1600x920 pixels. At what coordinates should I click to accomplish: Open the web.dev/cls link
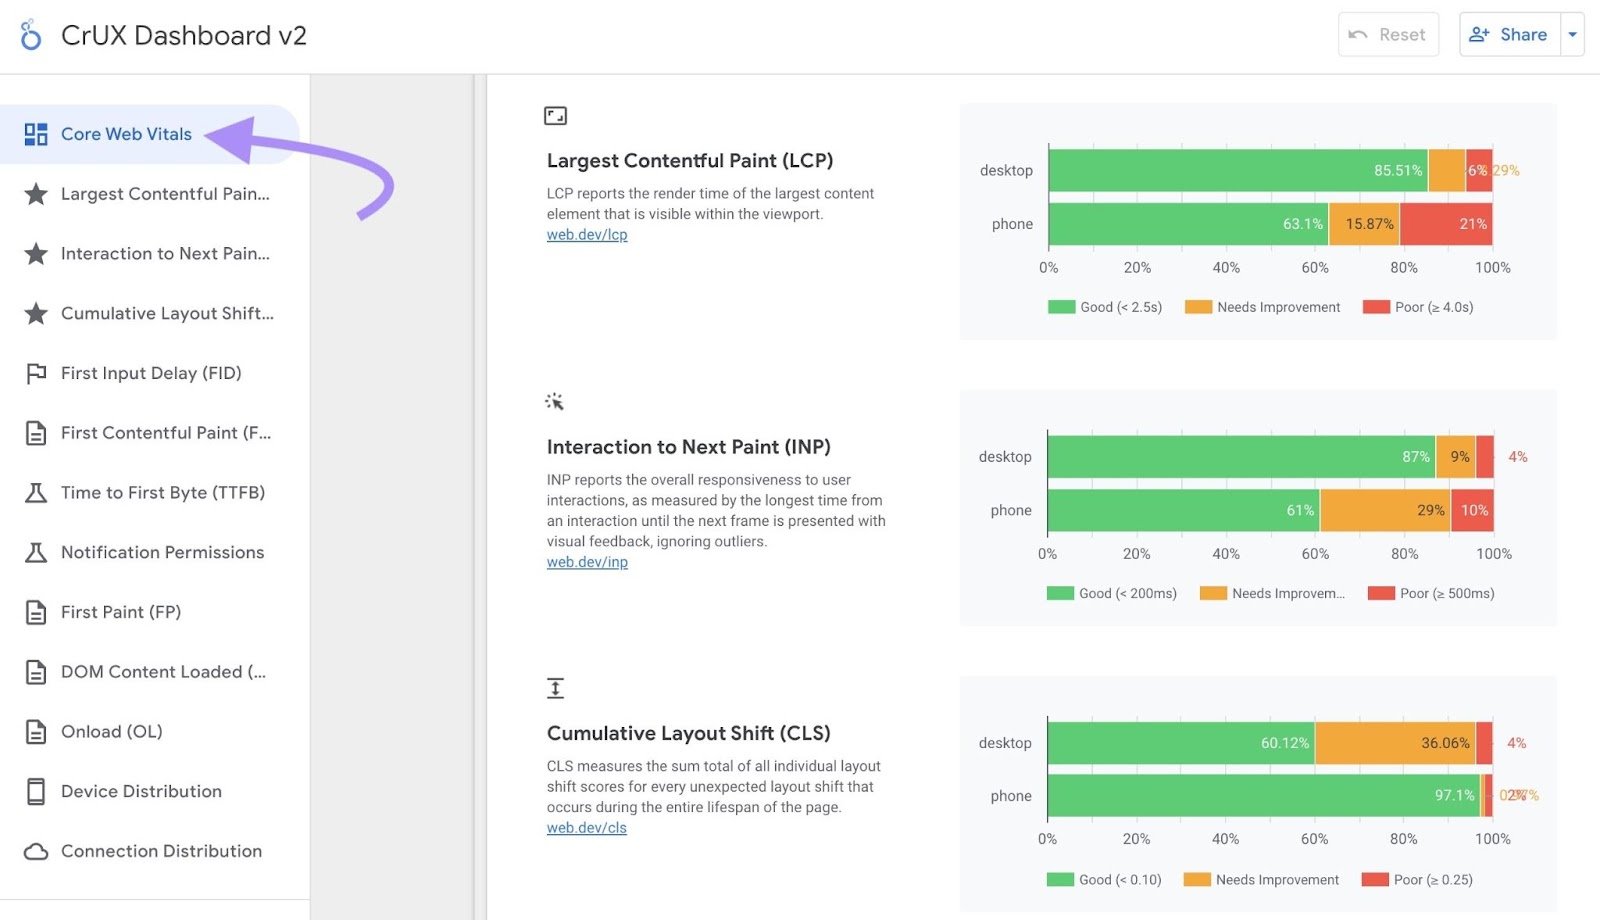[x=585, y=827]
